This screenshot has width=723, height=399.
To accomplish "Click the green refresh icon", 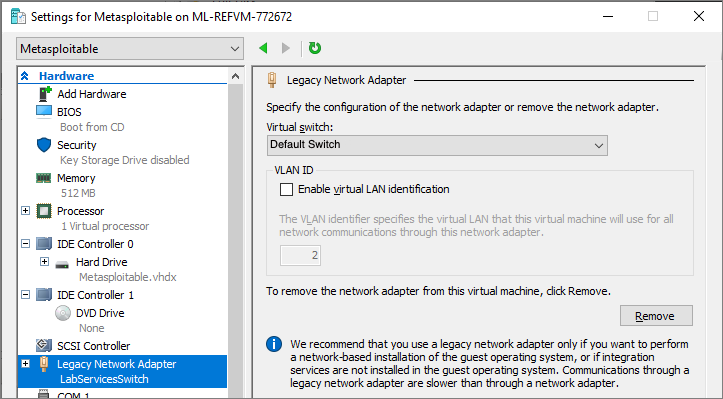I will (x=315, y=48).
